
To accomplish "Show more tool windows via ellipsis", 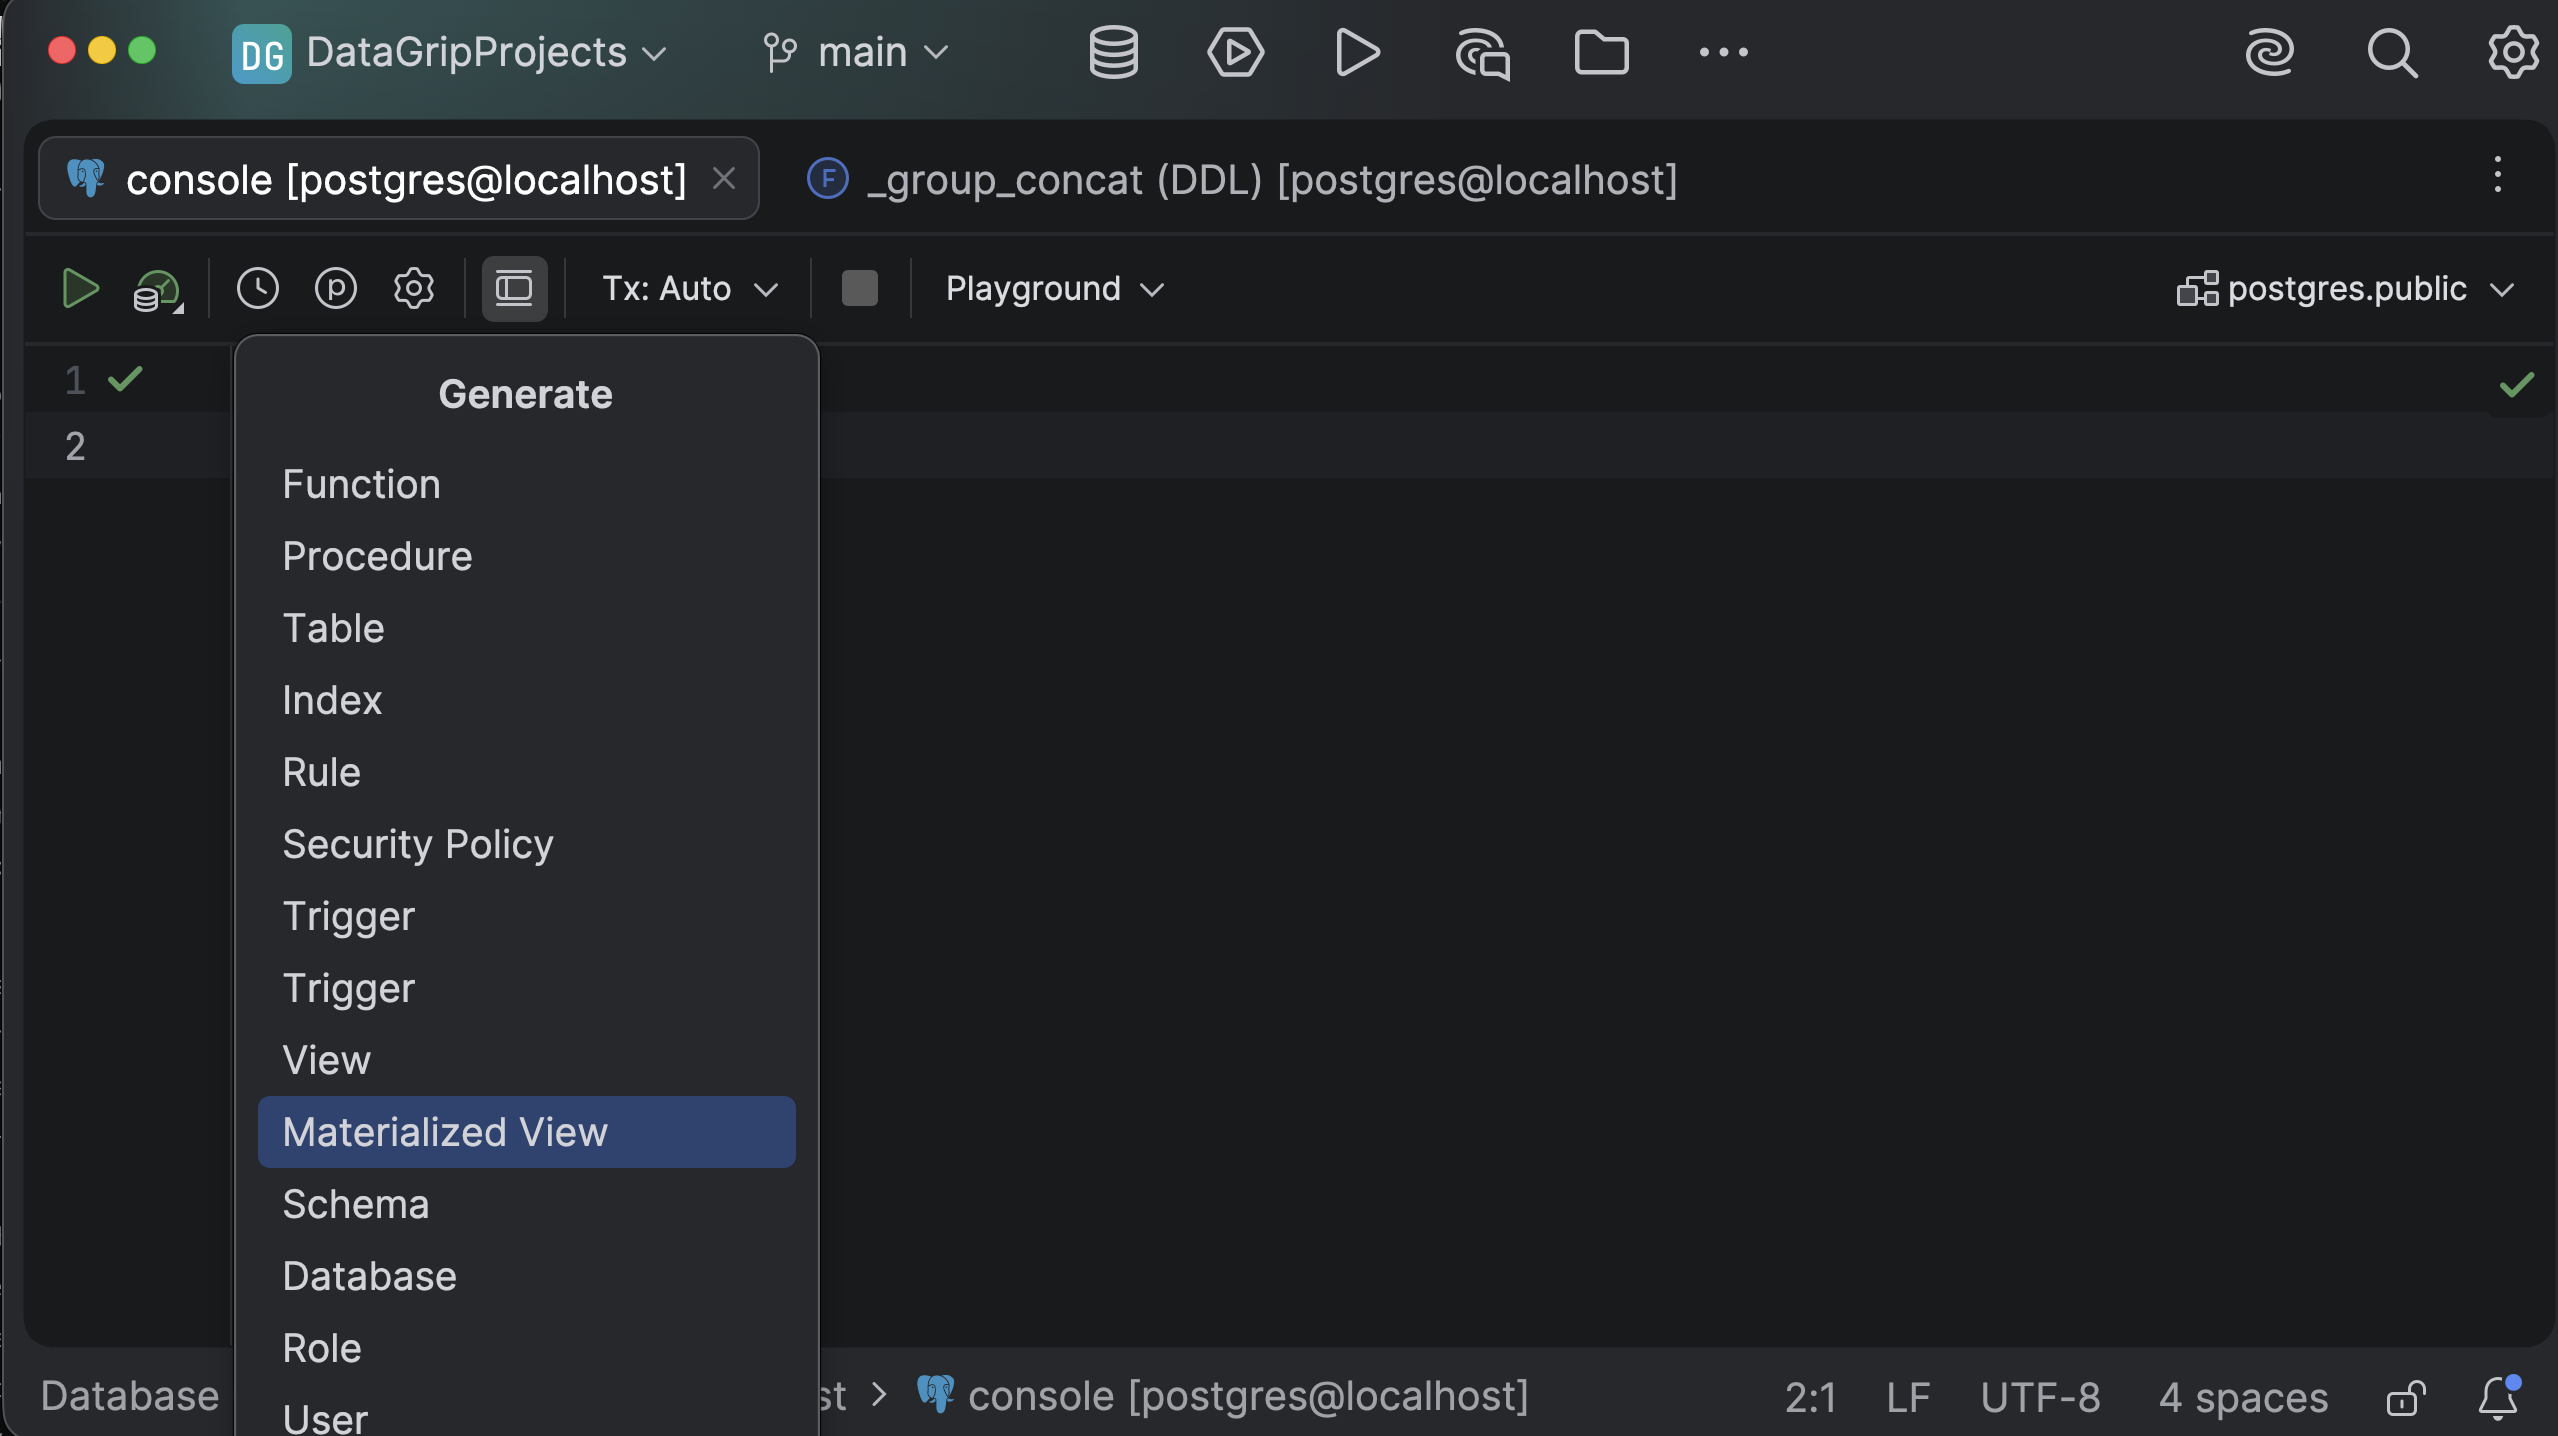I will coord(1723,52).
